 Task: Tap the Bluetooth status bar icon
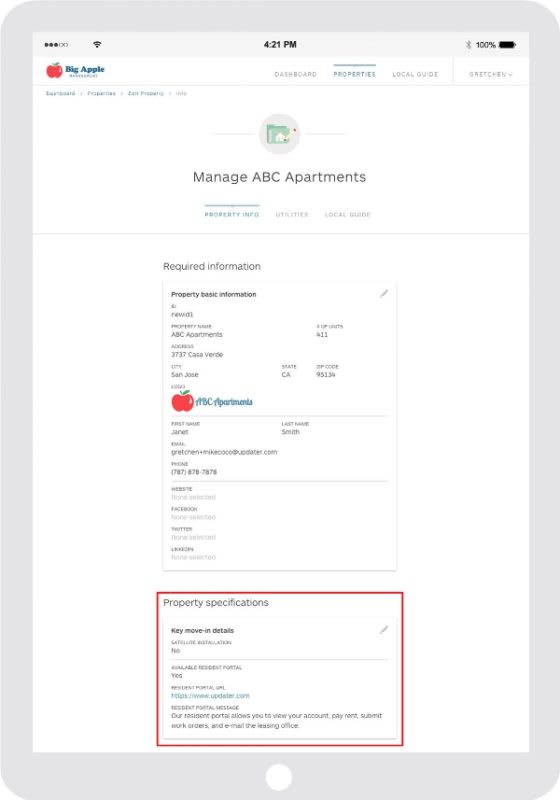point(468,44)
